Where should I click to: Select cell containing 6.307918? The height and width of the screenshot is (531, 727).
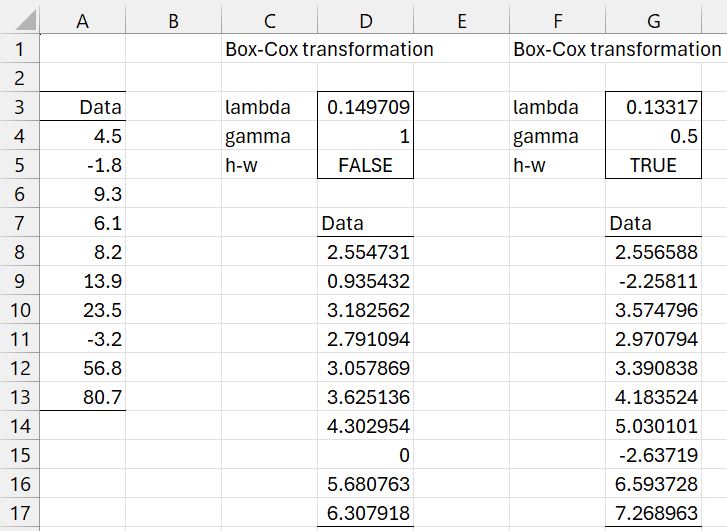coord(365,512)
